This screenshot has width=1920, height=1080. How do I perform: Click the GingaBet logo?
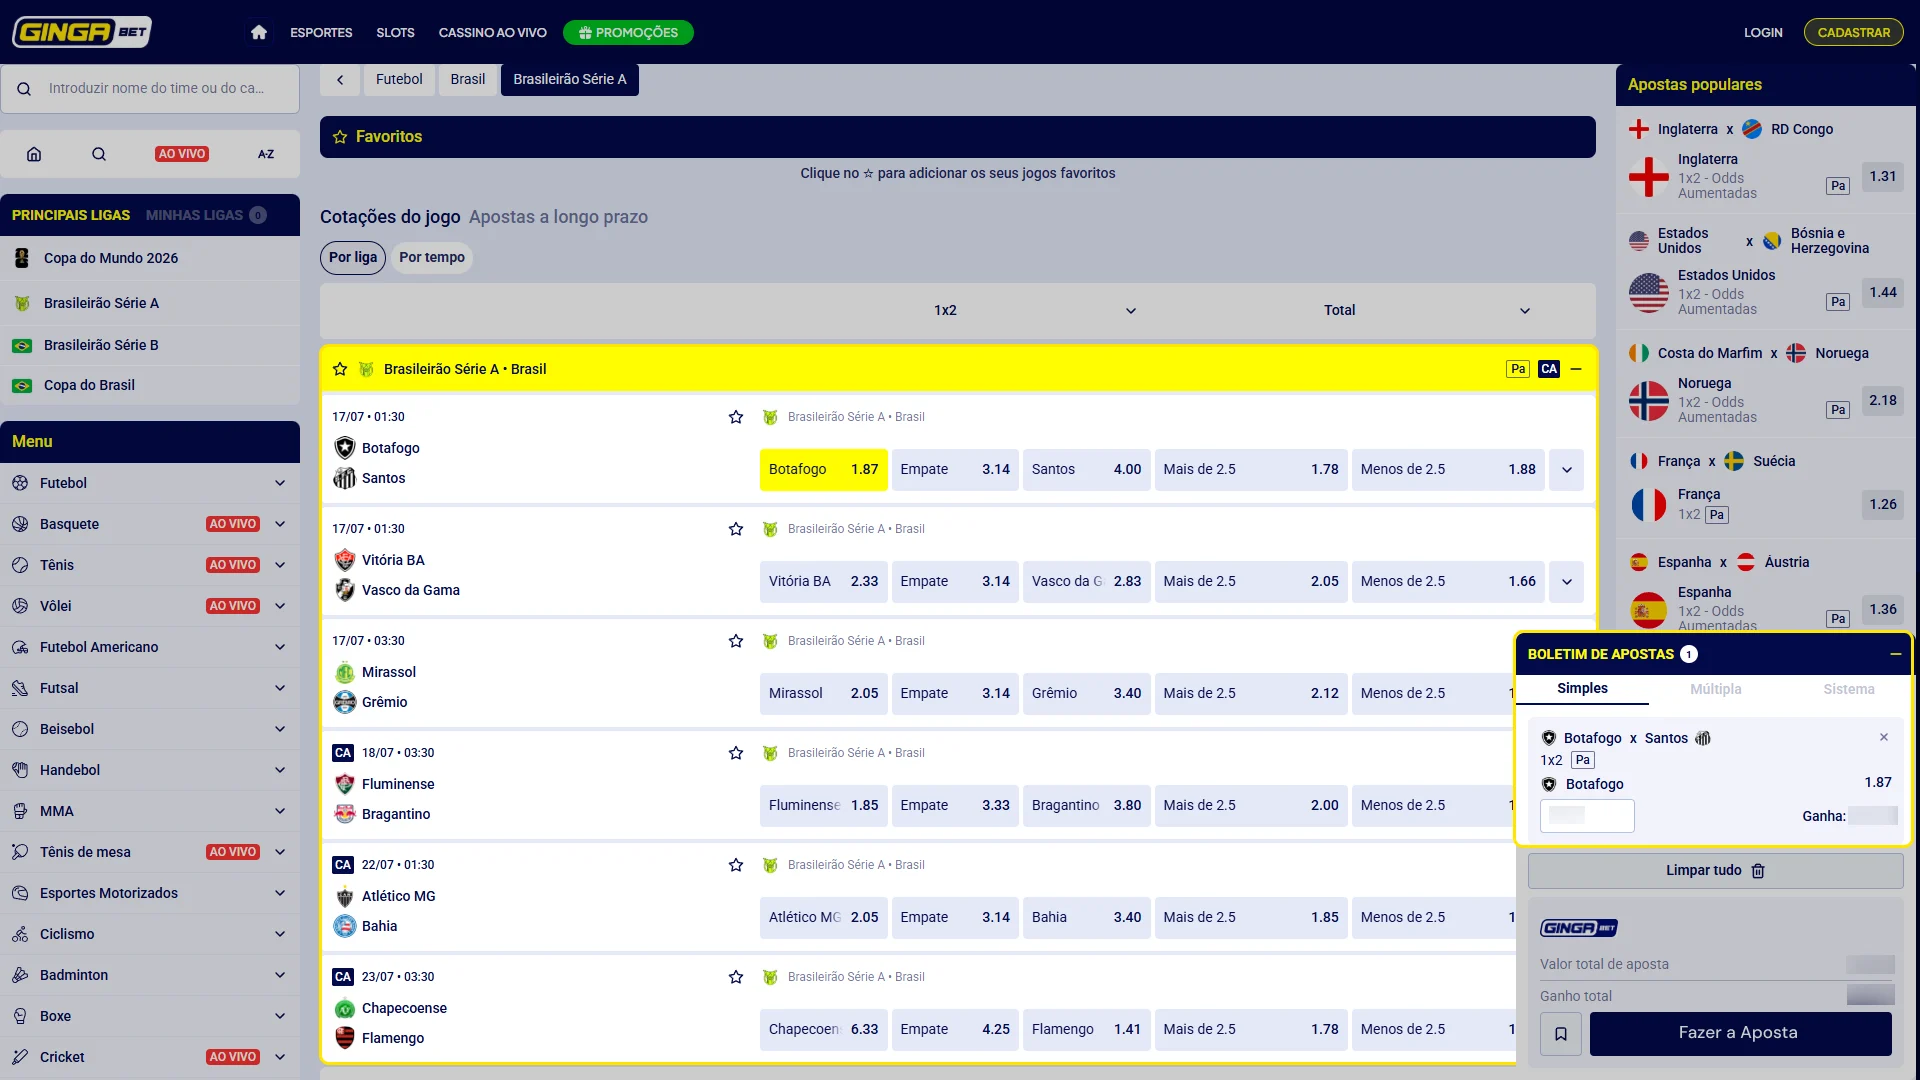(x=82, y=32)
